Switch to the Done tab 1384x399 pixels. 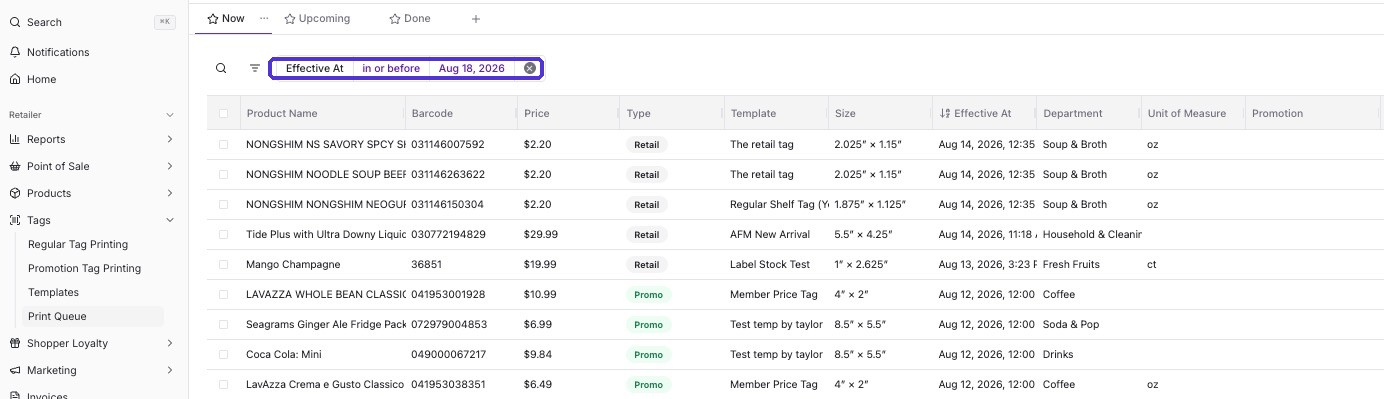tap(410, 18)
